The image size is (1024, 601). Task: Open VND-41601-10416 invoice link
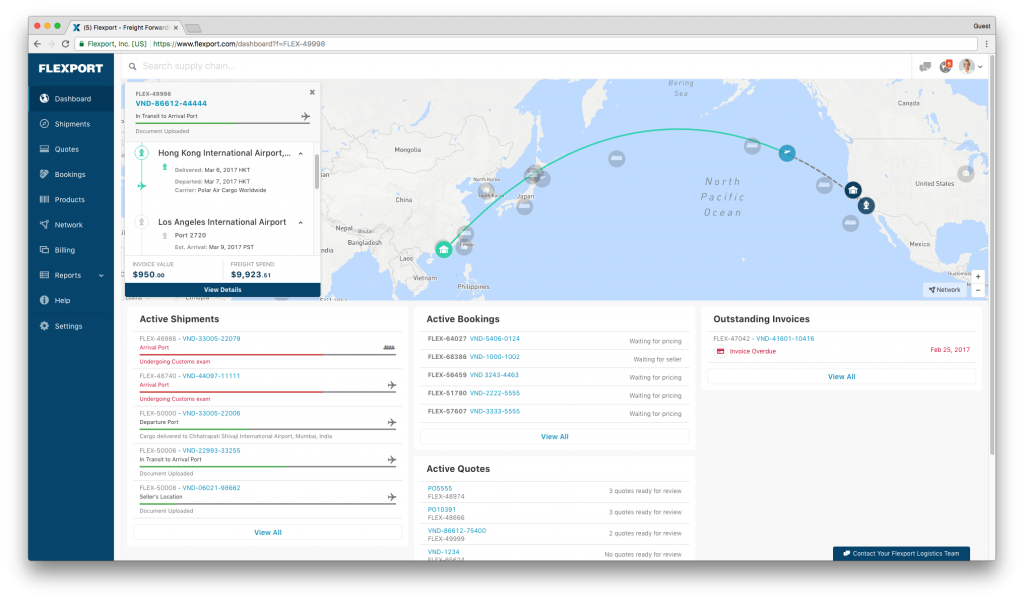[785, 339]
